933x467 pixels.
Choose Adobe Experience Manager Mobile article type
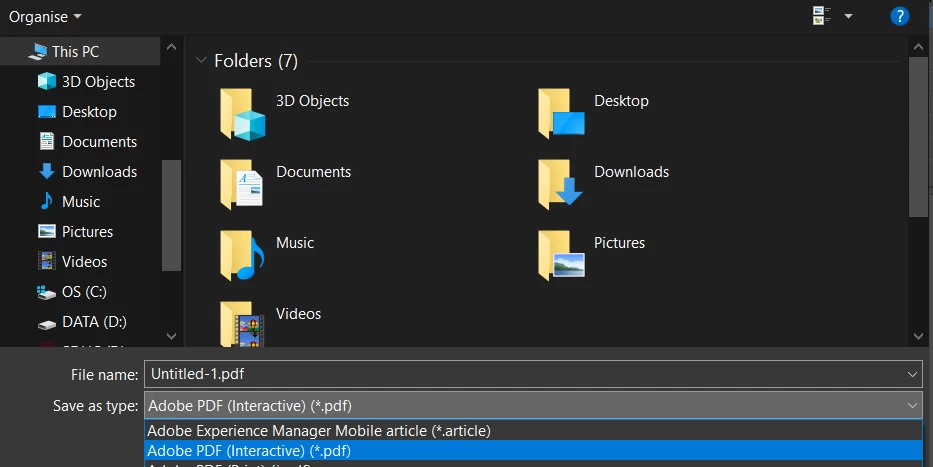(533, 431)
